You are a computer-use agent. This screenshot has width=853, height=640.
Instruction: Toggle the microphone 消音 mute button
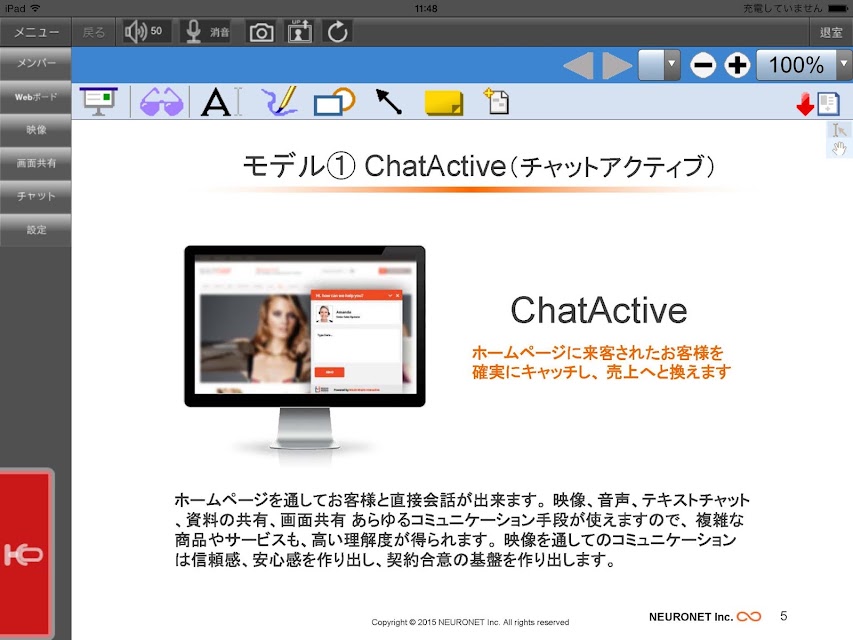pyautogui.click(x=208, y=32)
